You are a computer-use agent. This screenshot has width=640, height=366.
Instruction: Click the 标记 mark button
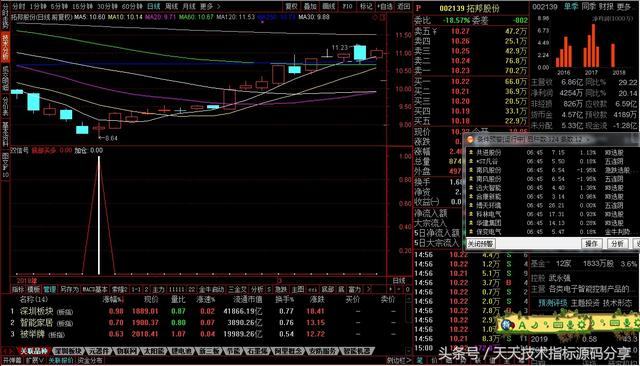(366, 7)
